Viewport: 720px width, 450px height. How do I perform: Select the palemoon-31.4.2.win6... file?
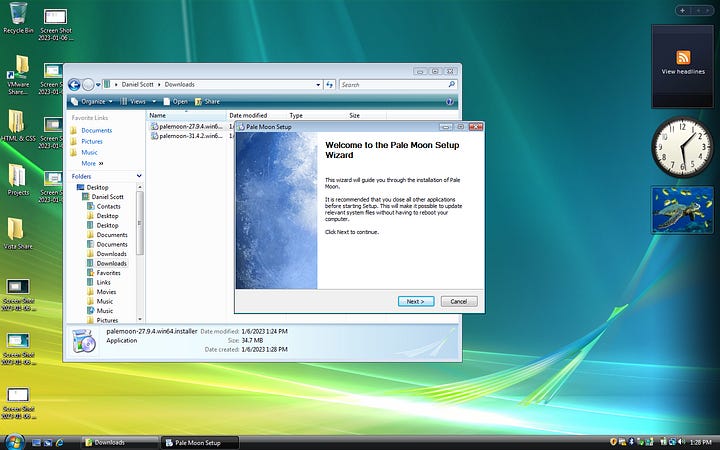pos(187,136)
